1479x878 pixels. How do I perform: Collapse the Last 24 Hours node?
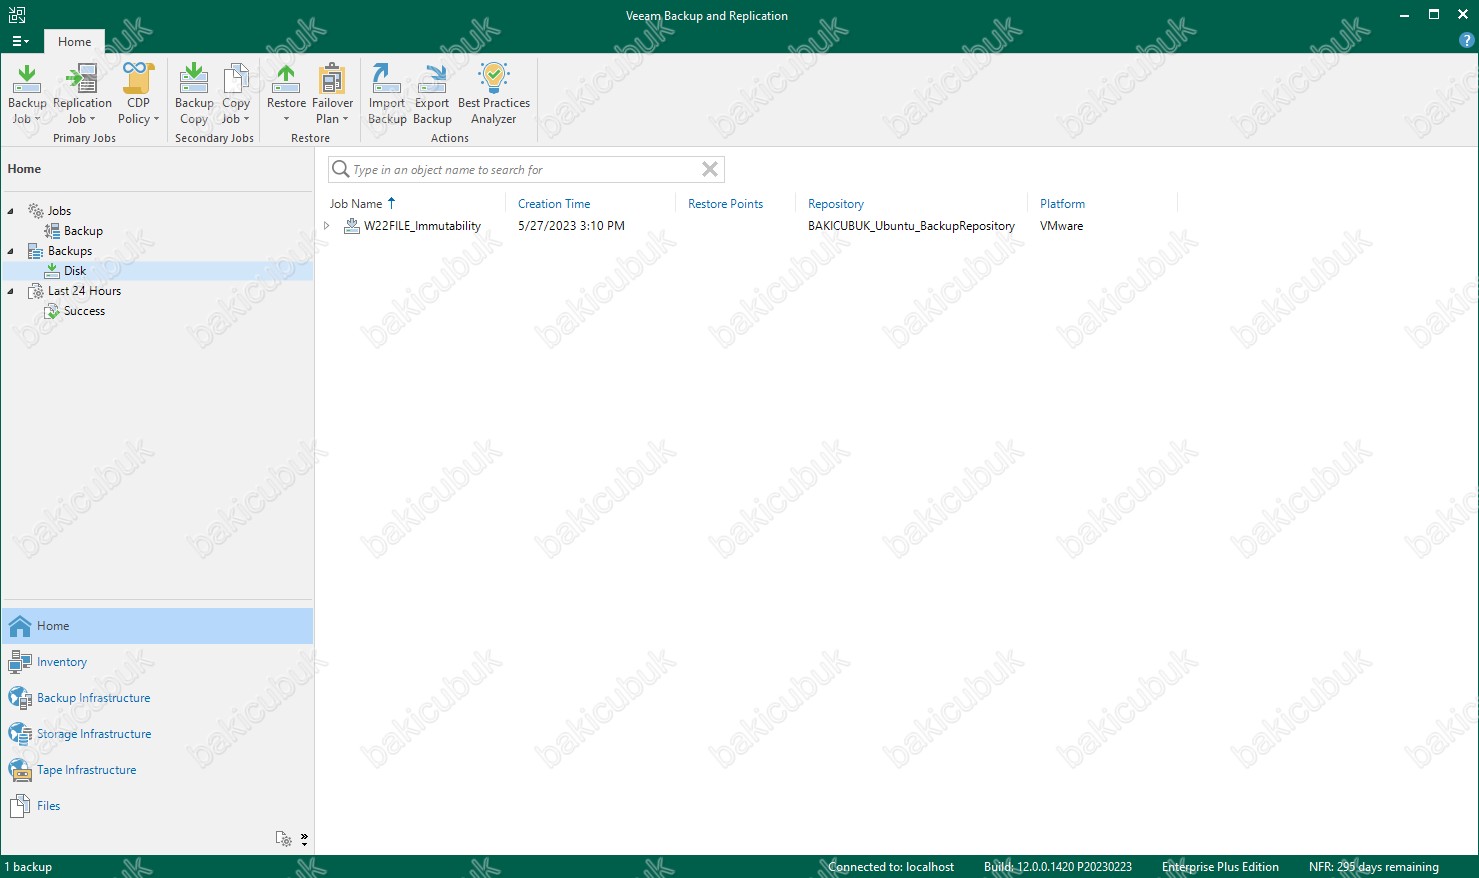point(11,291)
